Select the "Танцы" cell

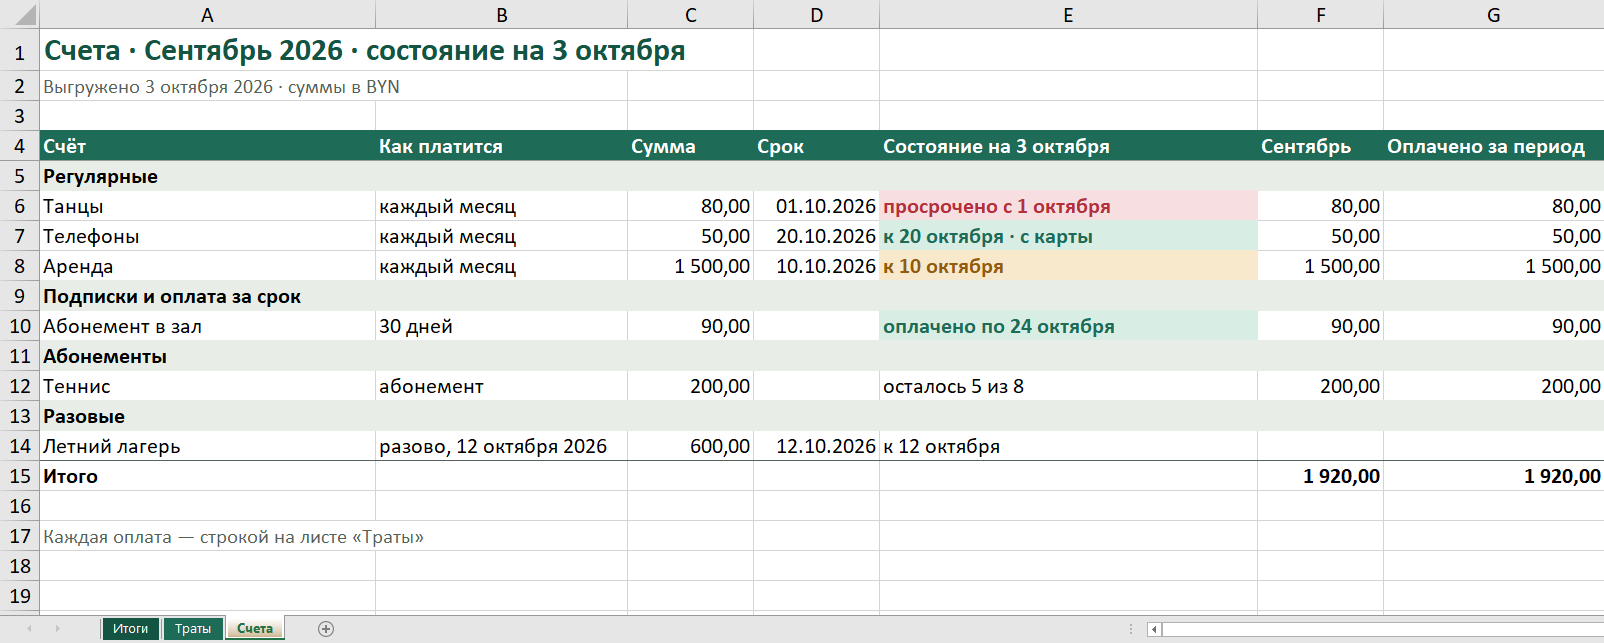[x=207, y=206]
